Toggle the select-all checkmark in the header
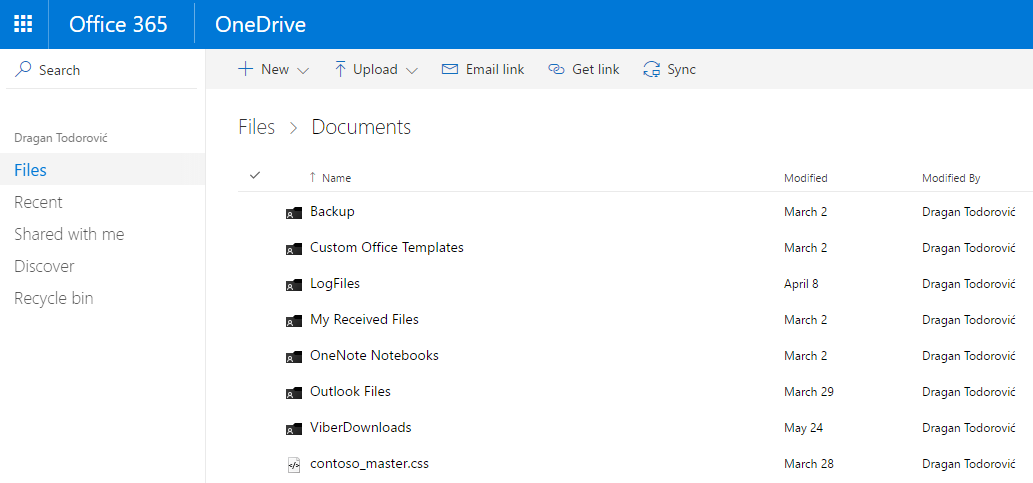Screen dimensions: 1033x483 coord(256,175)
